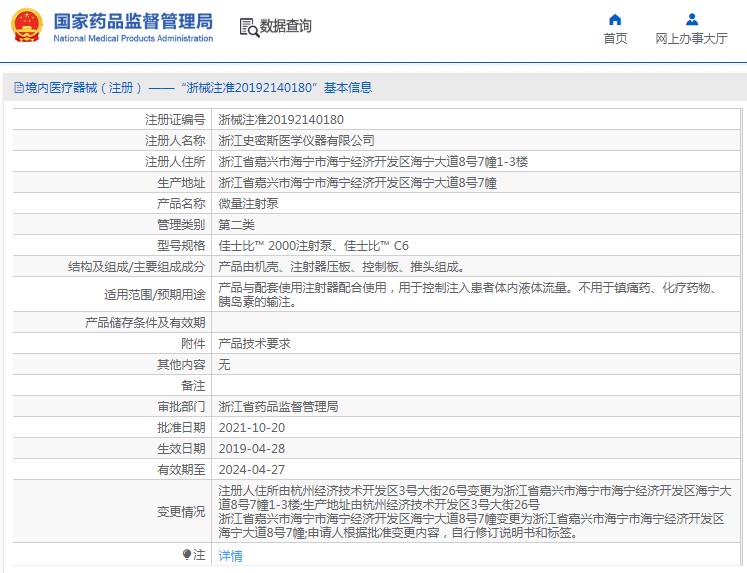747x573 pixels.
Task: Click the 注册证编号 row label
Action: pos(175,120)
